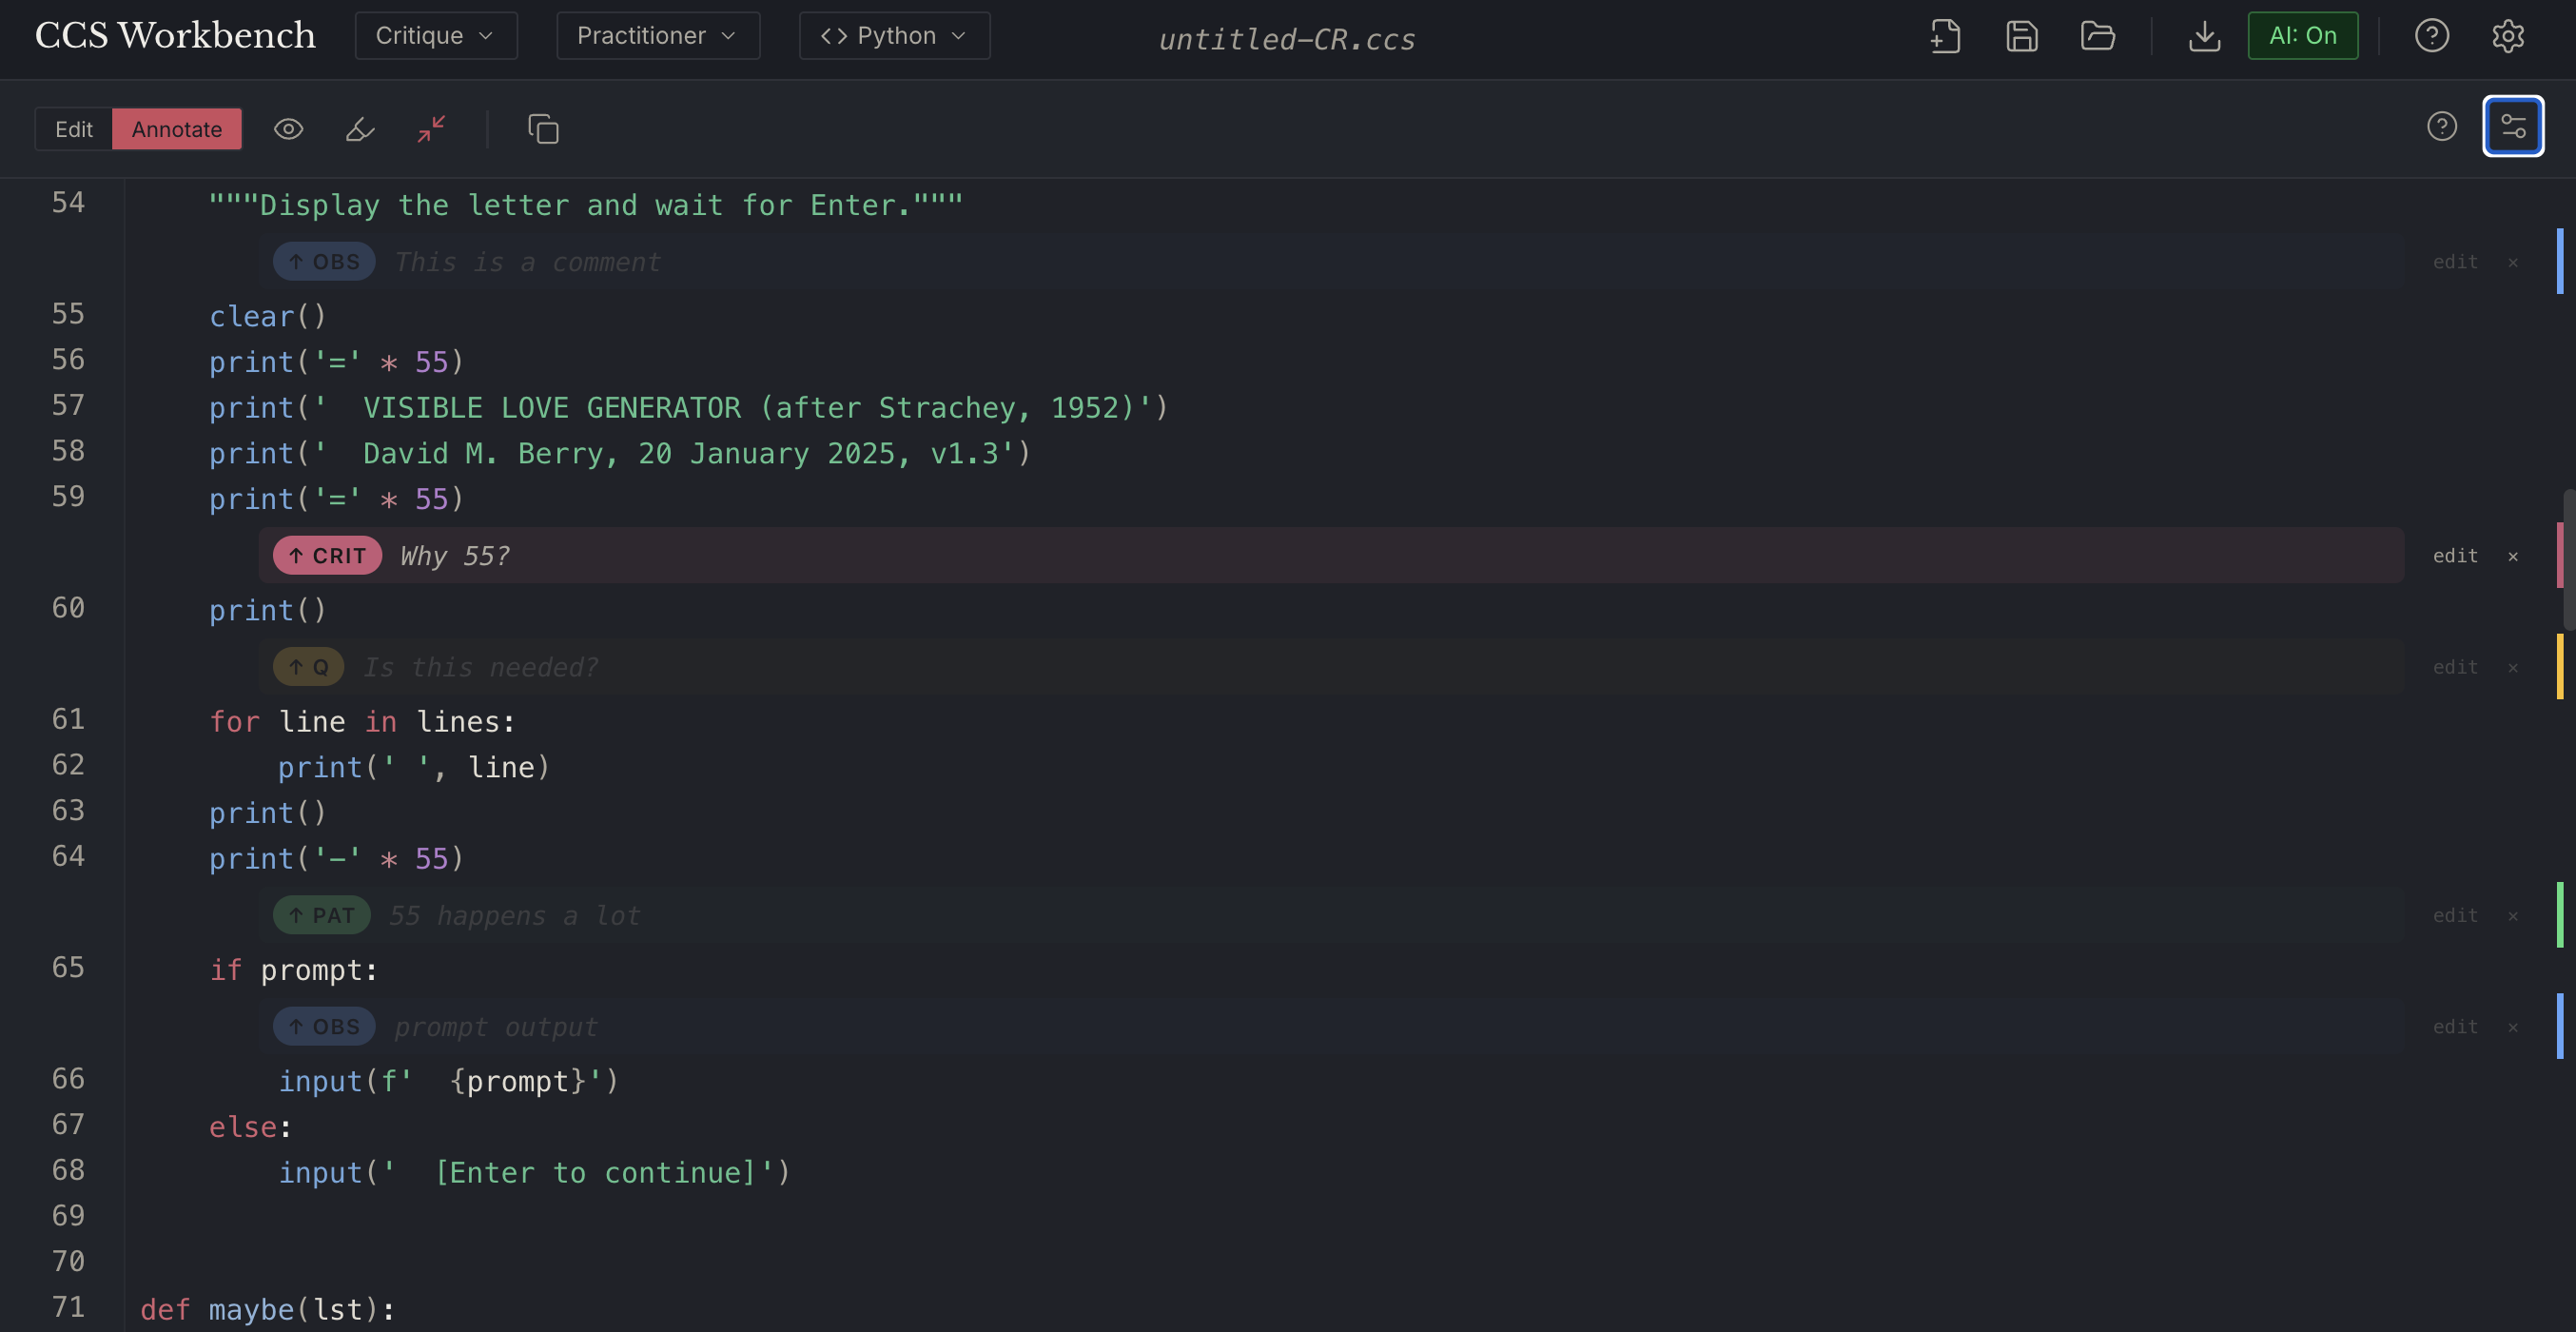2576x1332 pixels.
Task: Click the copy annotations icon
Action: 543,129
